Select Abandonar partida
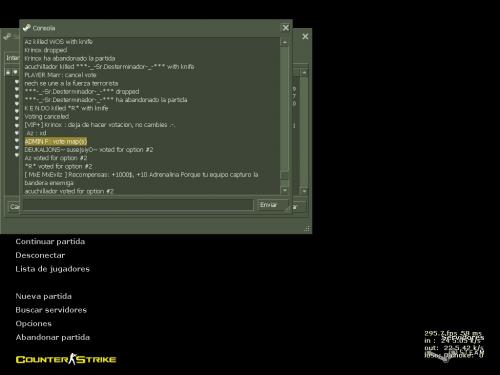Screen dimensions: 500x375 [52, 337]
